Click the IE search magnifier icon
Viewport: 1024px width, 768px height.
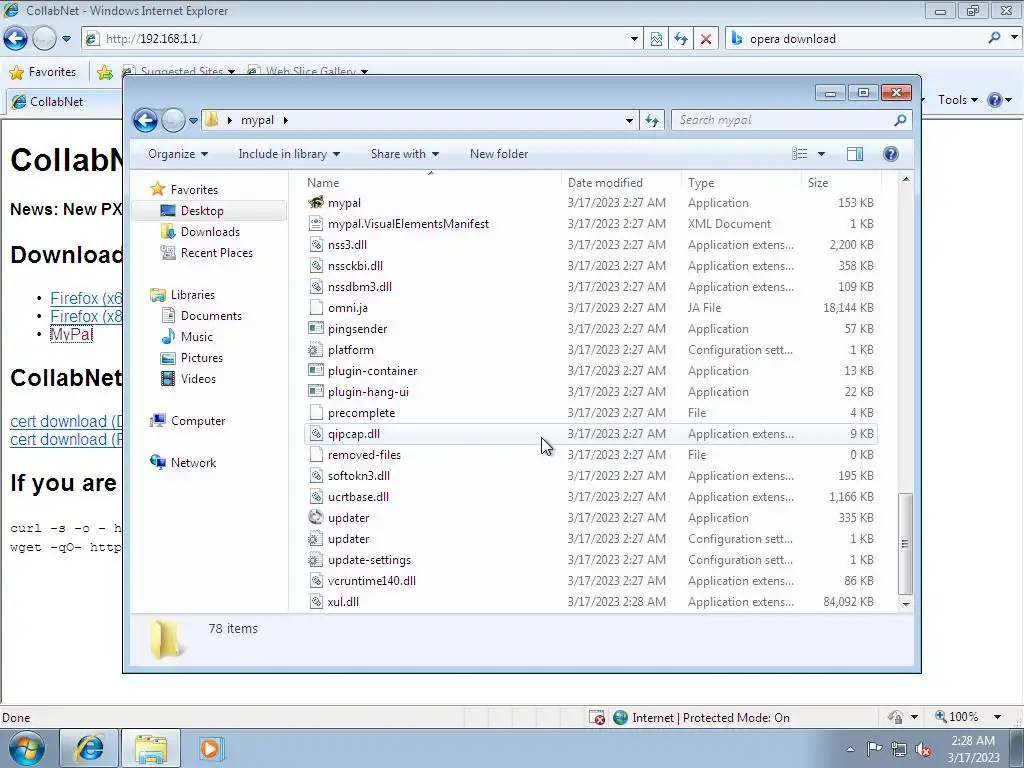(x=994, y=38)
